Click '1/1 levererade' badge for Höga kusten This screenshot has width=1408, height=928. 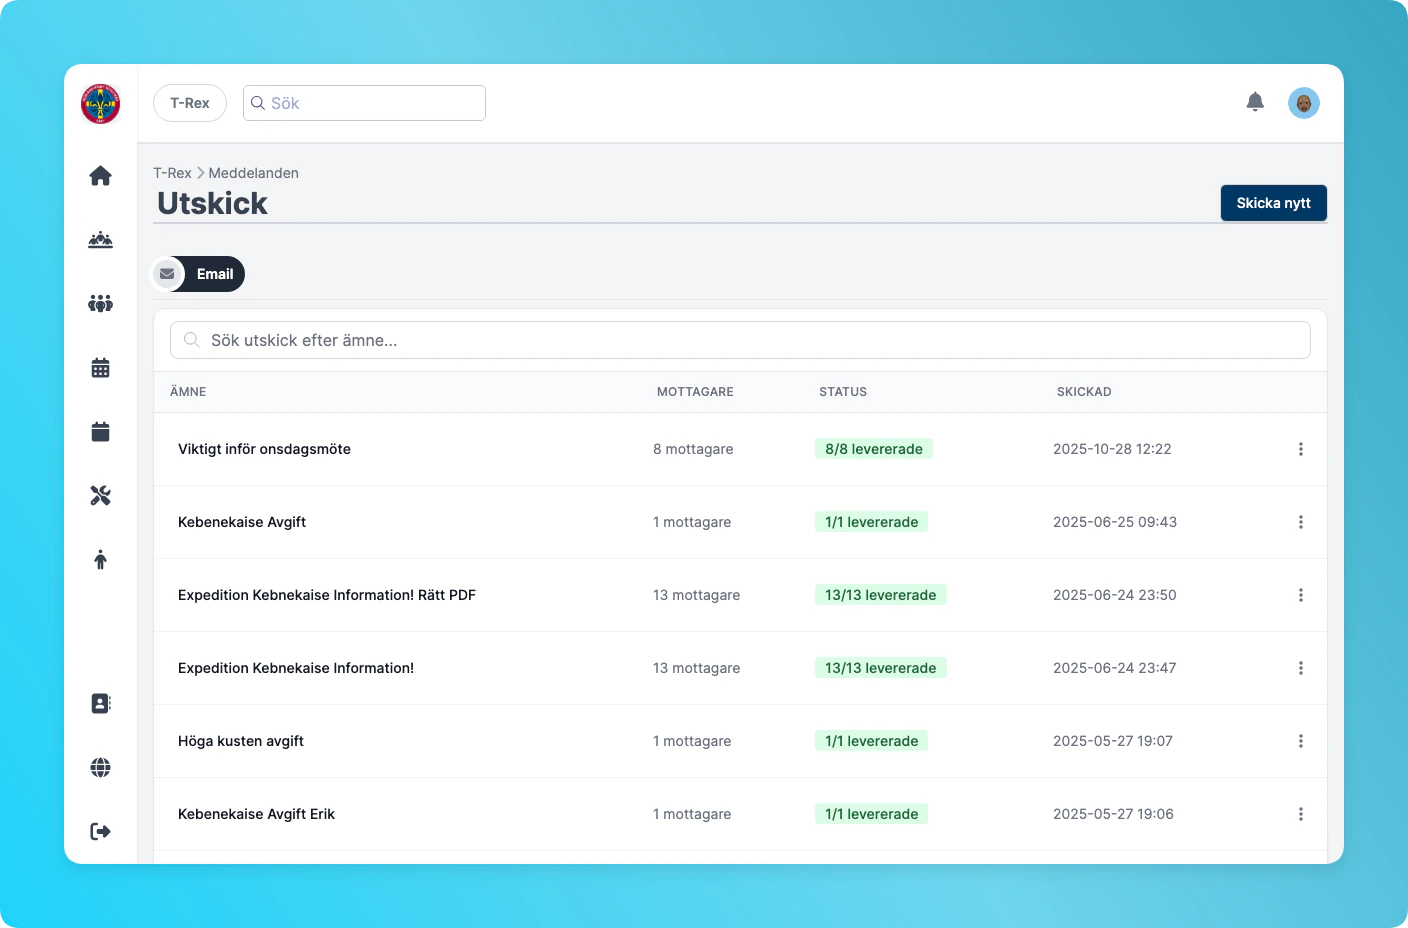872,741
